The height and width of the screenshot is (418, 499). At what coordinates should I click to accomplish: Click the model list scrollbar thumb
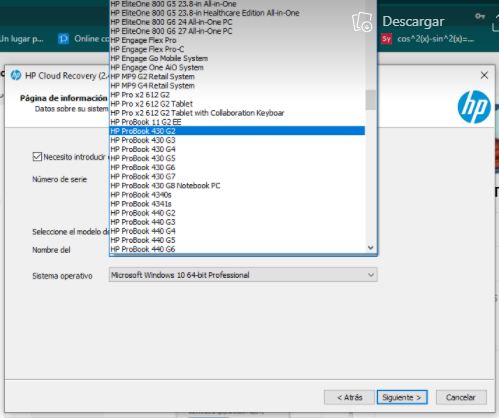click(371, 100)
